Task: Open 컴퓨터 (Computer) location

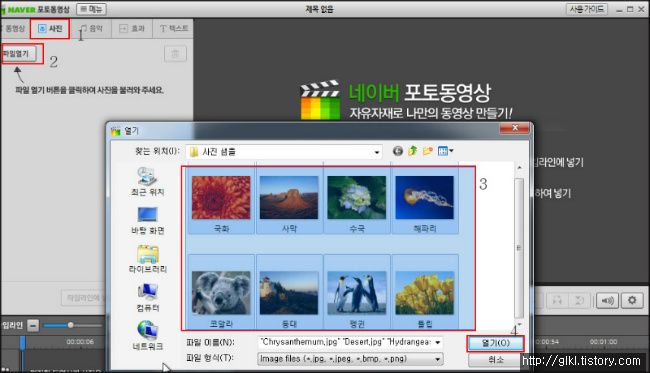Action: point(148,298)
